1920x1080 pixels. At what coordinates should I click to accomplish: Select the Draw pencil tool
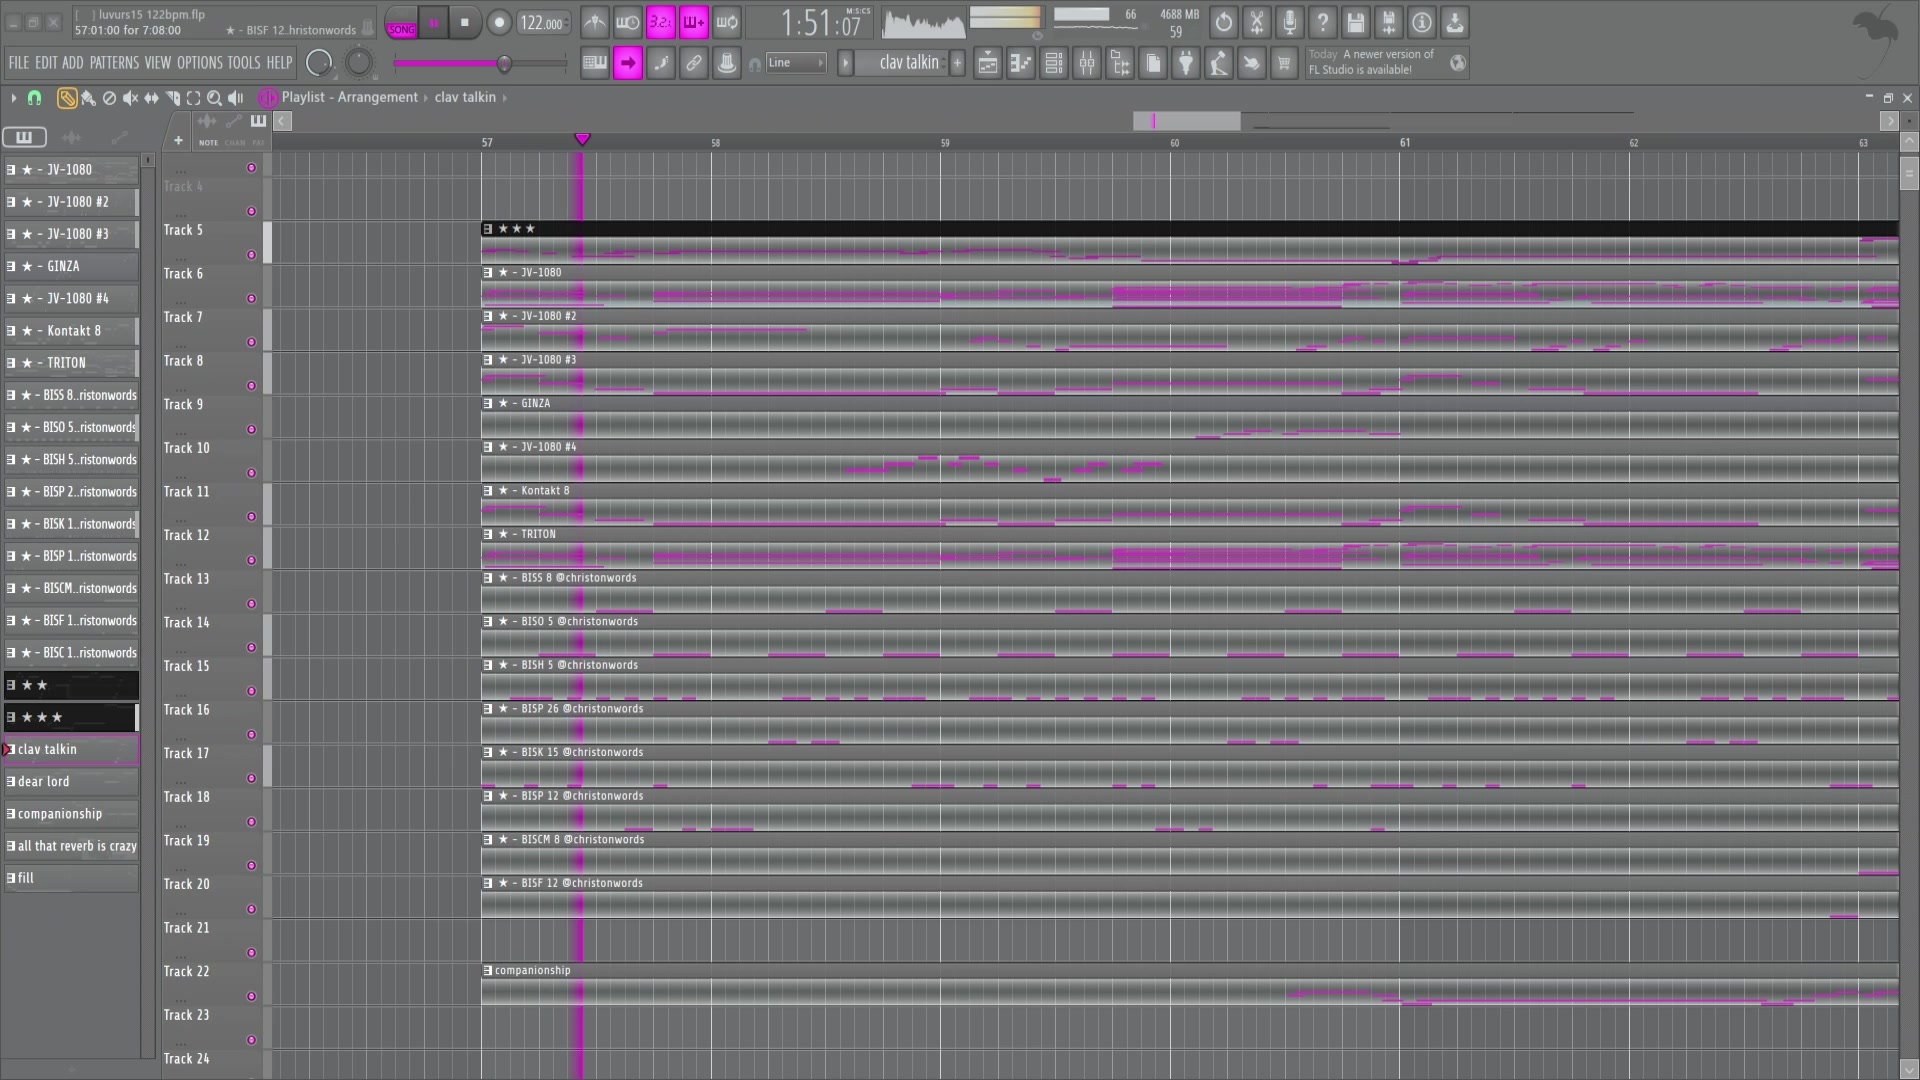pyautogui.click(x=67, y=98)
